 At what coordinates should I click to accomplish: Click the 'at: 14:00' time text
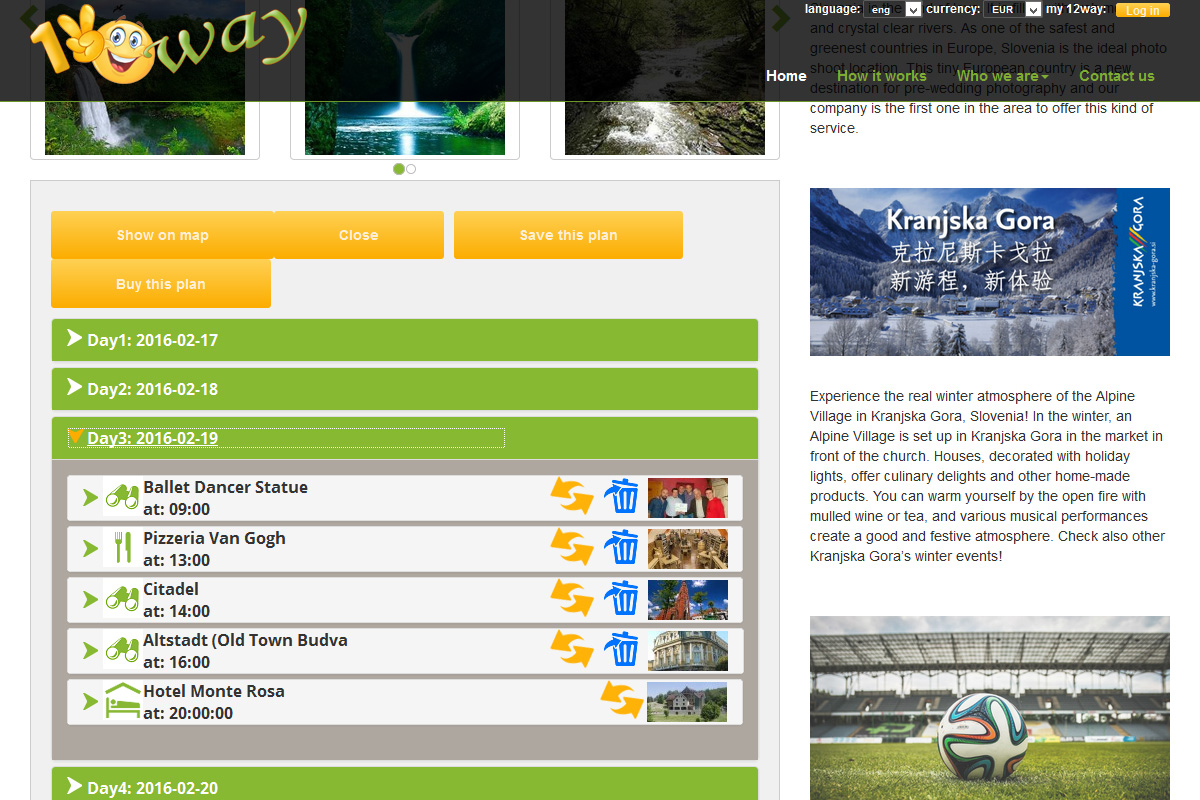pyautogui.click(x=176, y=612)
